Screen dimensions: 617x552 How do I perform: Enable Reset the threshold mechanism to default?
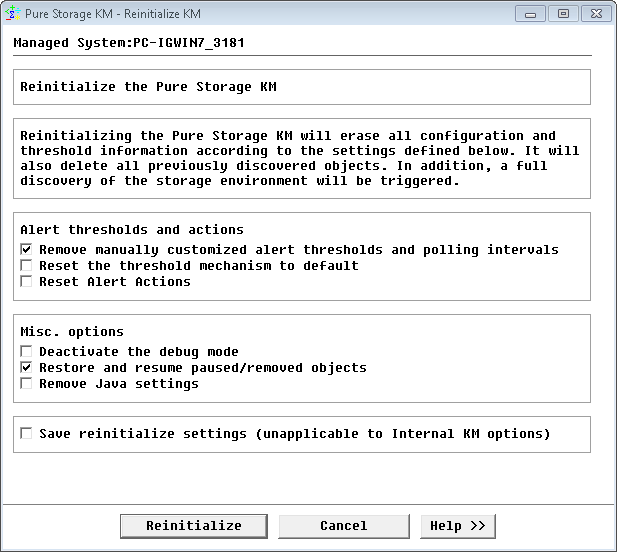click(27, 265)
